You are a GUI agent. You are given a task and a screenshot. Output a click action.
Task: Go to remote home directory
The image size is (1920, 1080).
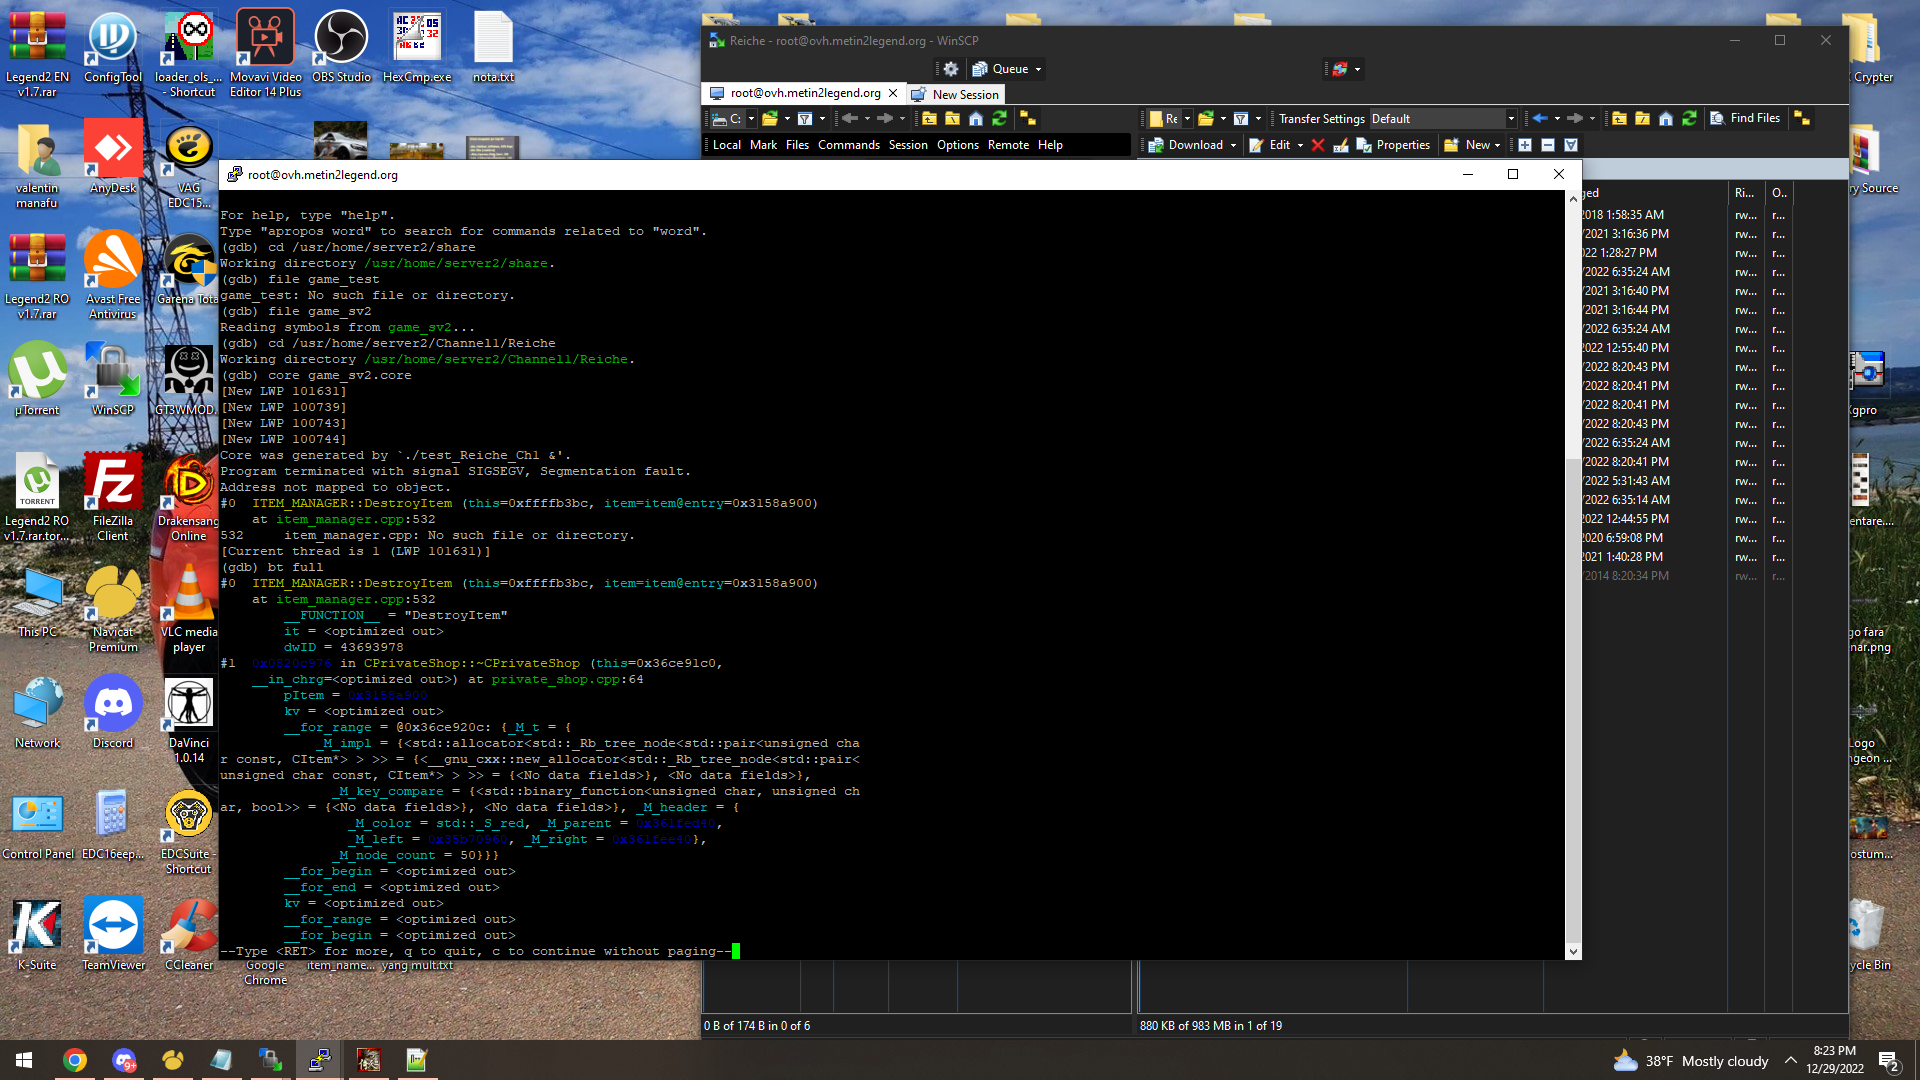[x=1666, y=118]
